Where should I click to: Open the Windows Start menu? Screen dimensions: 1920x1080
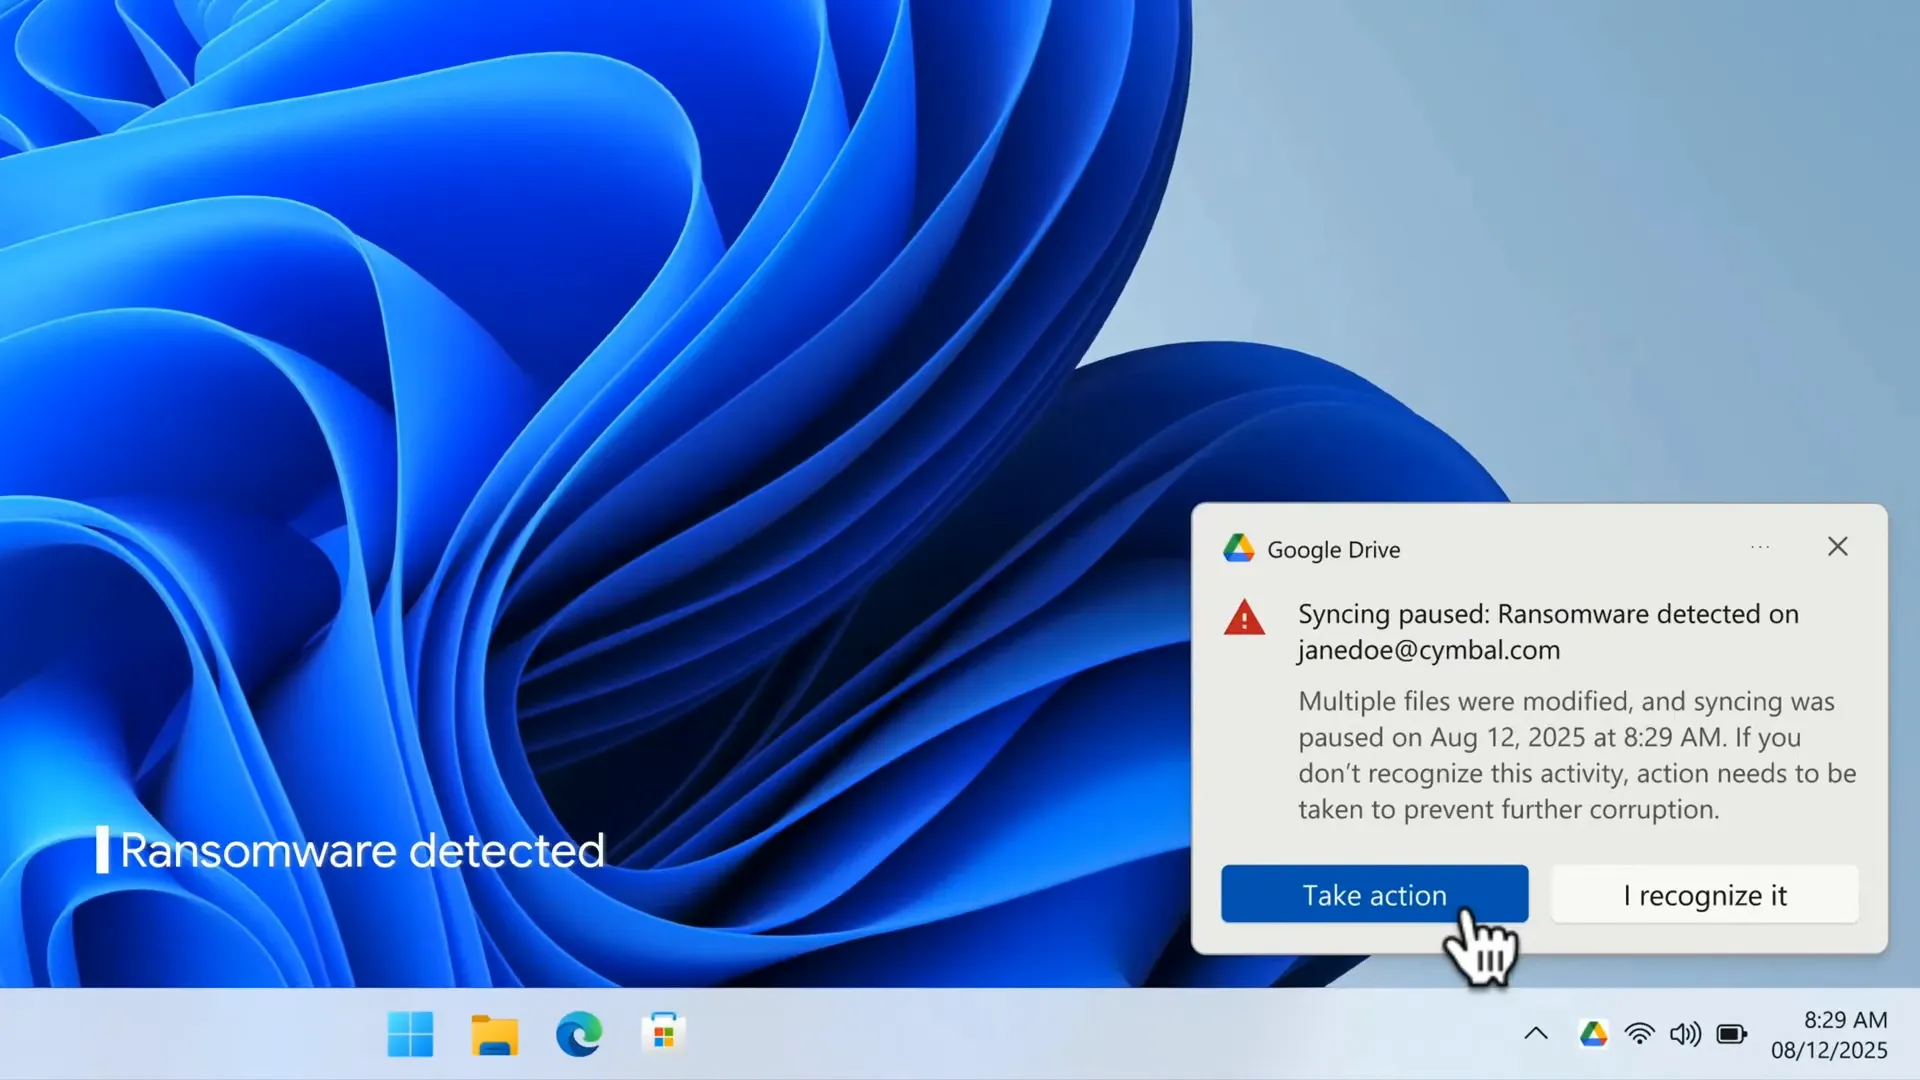(x=410, y=1034)
